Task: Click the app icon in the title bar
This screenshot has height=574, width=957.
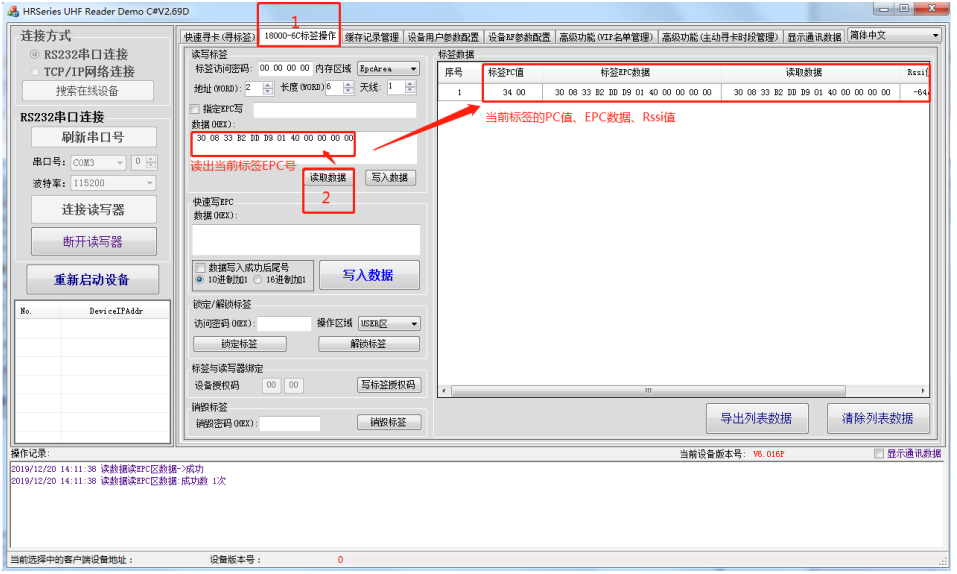Action: point(11,9)
